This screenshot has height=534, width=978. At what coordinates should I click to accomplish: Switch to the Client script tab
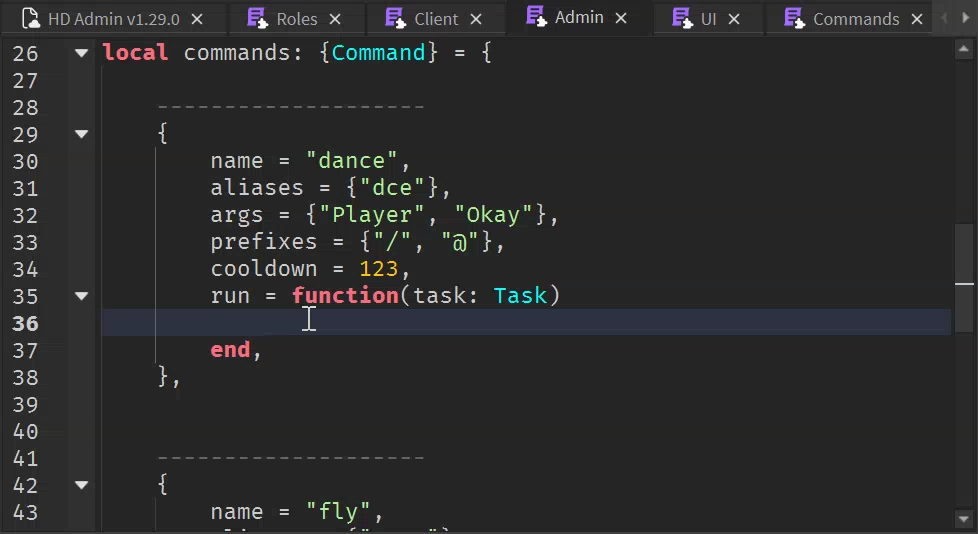tap(435, 19)
